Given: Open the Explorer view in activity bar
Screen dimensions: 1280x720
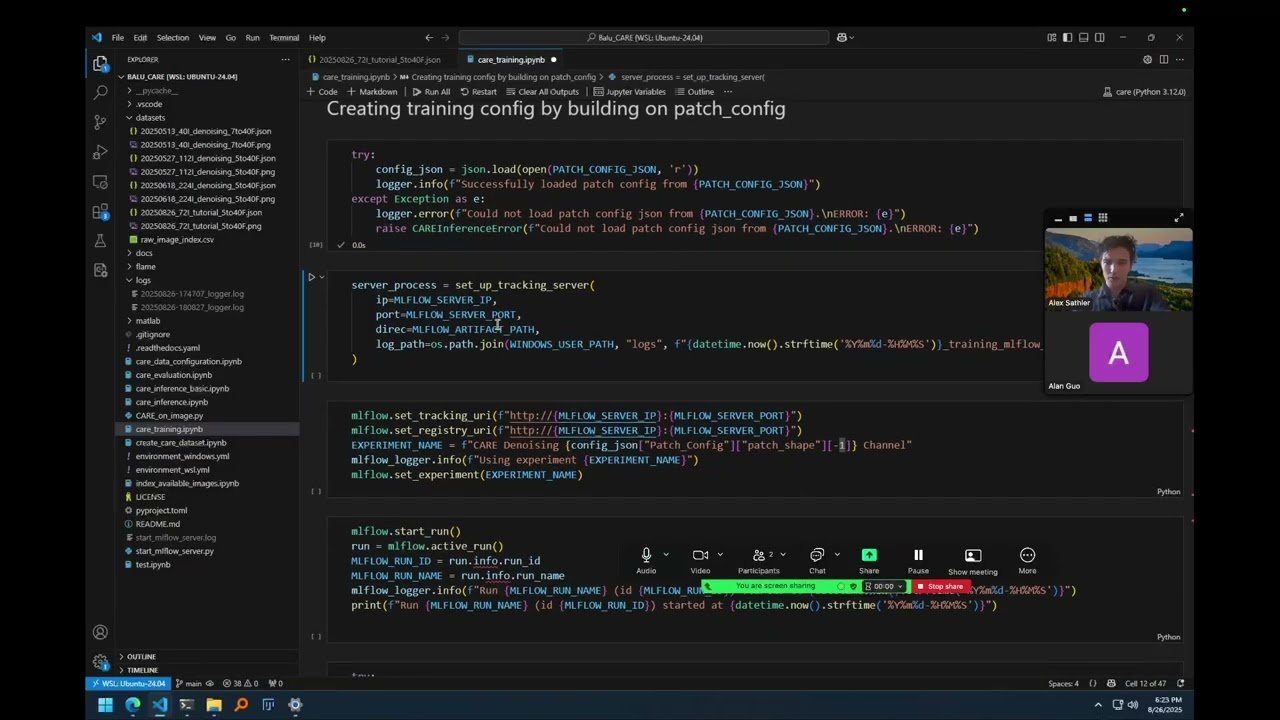Looking at the screenshot, I should [100, 64].
